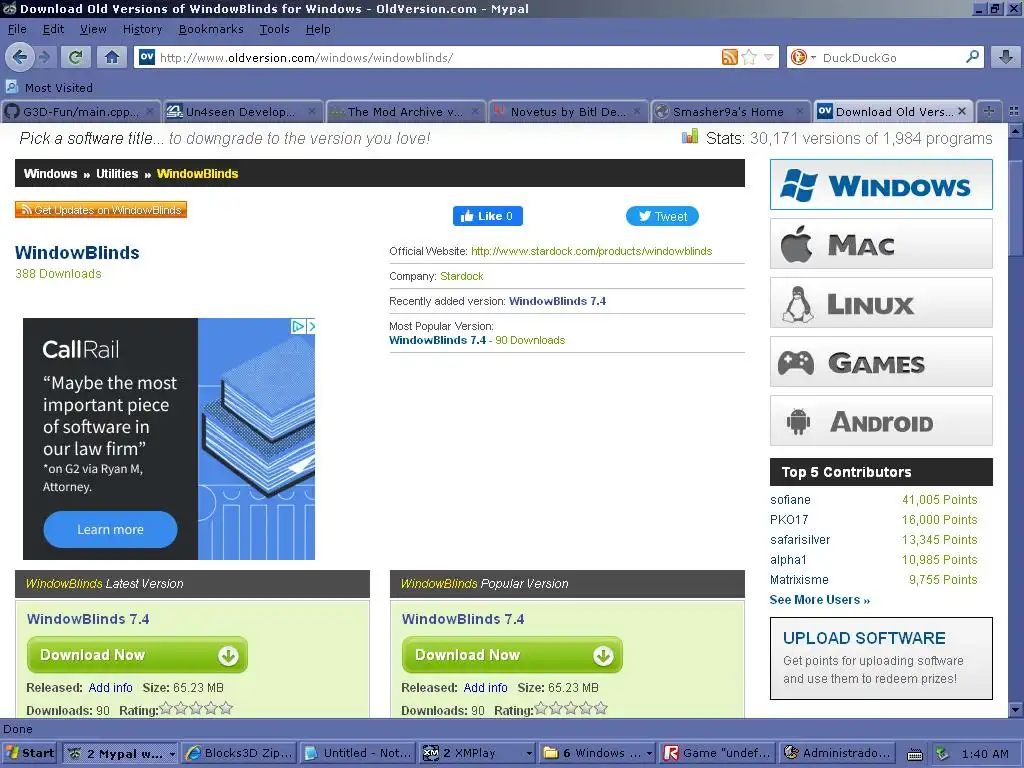Viewport: 1024px width, 768px height.
Task: Open the Bookmarks menu
Action: pos(211,29)
